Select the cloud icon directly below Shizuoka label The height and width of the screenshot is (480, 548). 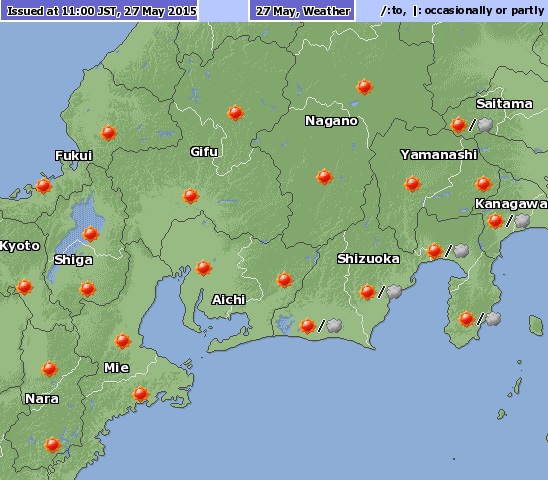point(394,292)
